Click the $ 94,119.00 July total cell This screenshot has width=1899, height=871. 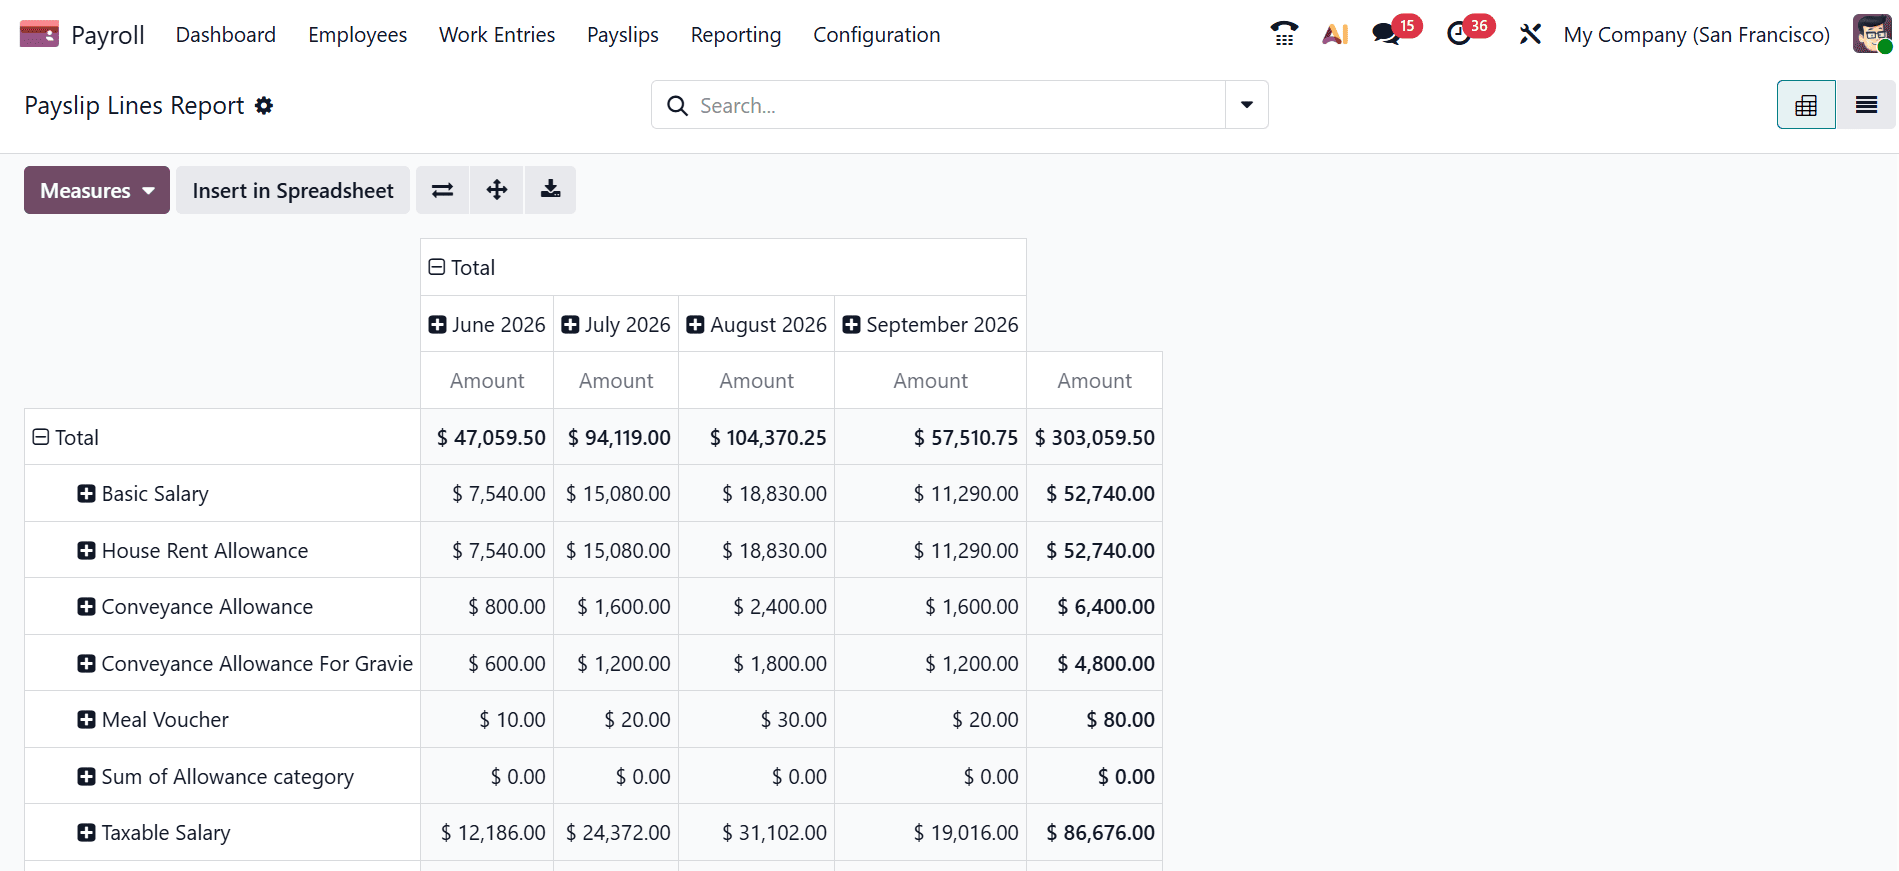pos(616,437)
